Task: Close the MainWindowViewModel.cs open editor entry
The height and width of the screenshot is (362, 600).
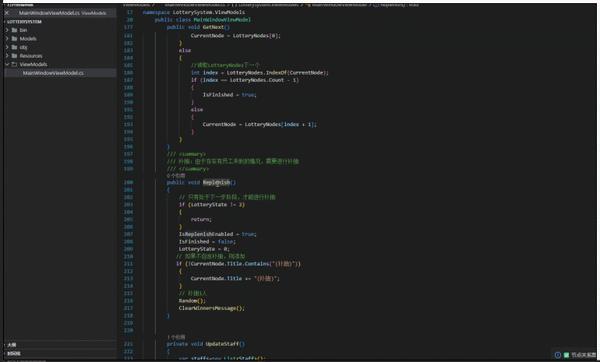Action: point(7,13)
